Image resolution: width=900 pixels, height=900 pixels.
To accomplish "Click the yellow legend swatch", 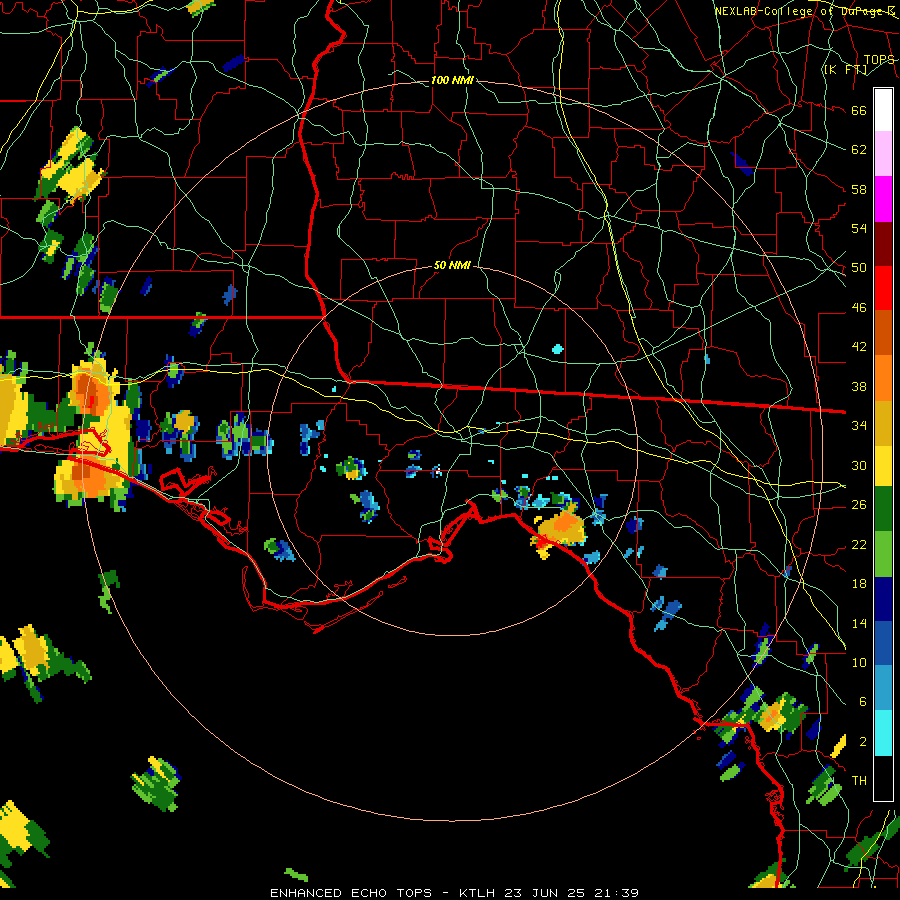I will click(x=883, y=465).
